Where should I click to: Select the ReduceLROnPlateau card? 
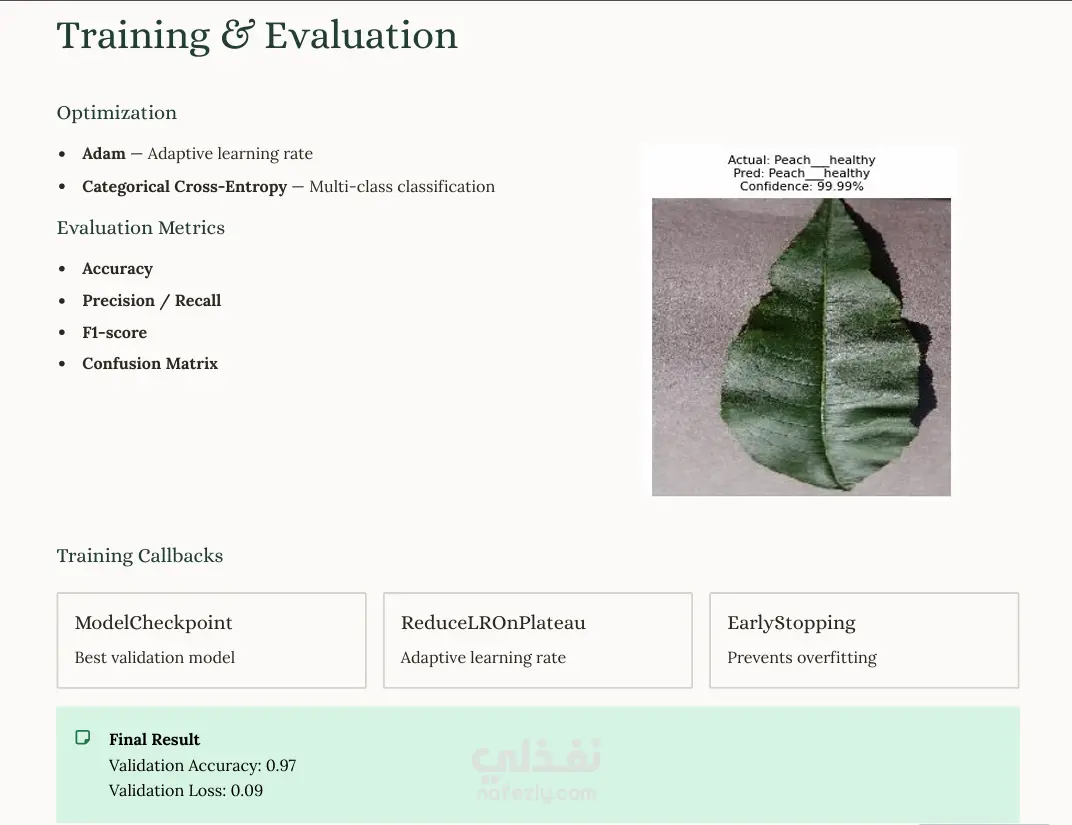(537, 640)
